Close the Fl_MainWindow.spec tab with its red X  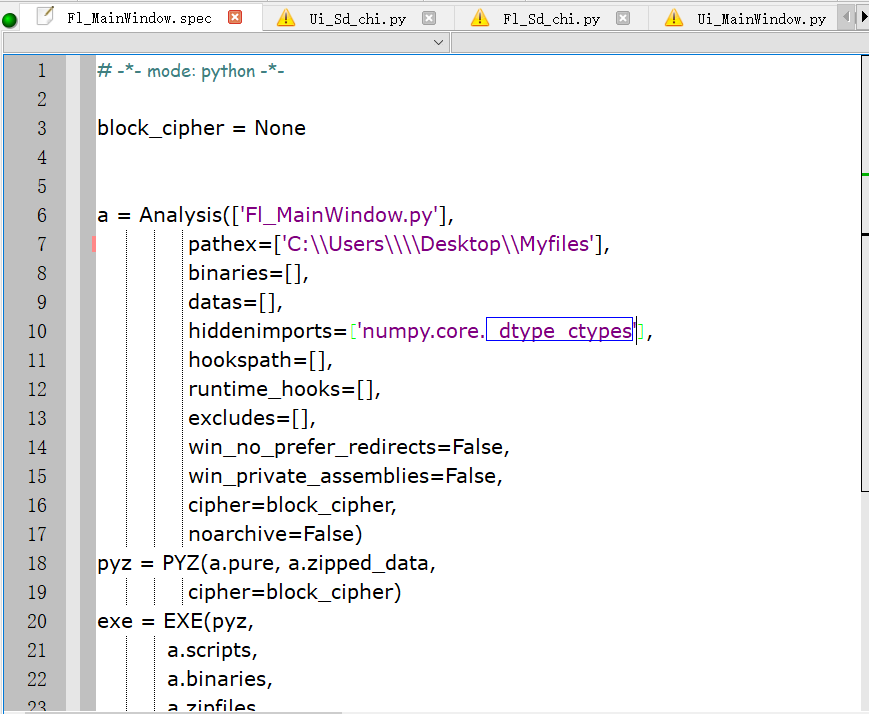coord(236,17)
